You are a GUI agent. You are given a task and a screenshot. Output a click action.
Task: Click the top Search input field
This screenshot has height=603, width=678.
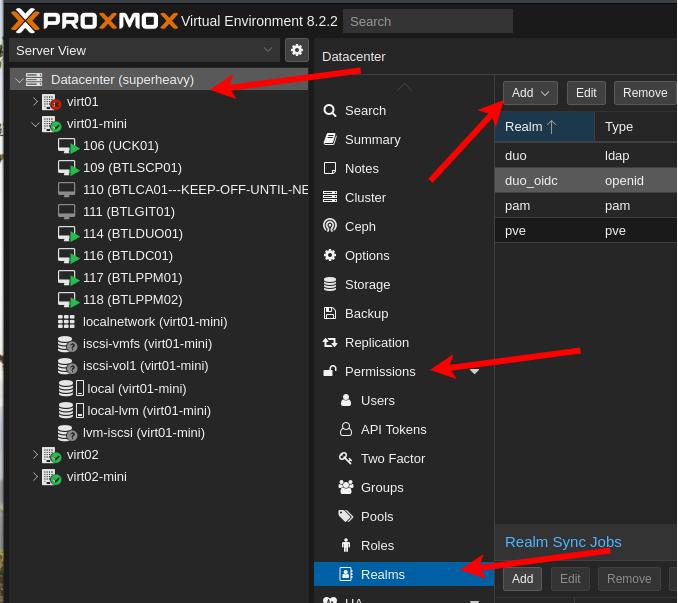(427, 21)
